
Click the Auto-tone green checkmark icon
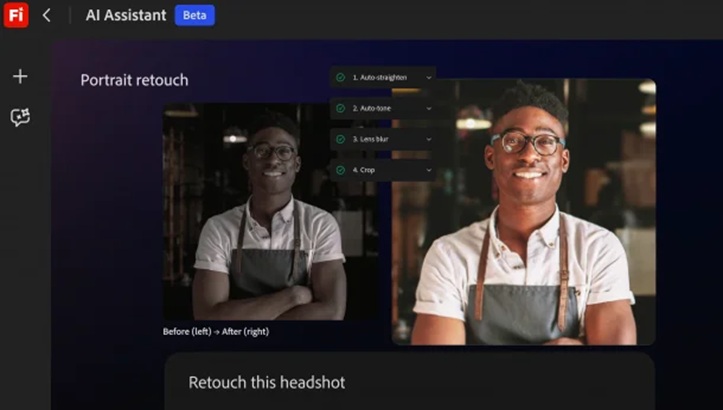[341, 108]
